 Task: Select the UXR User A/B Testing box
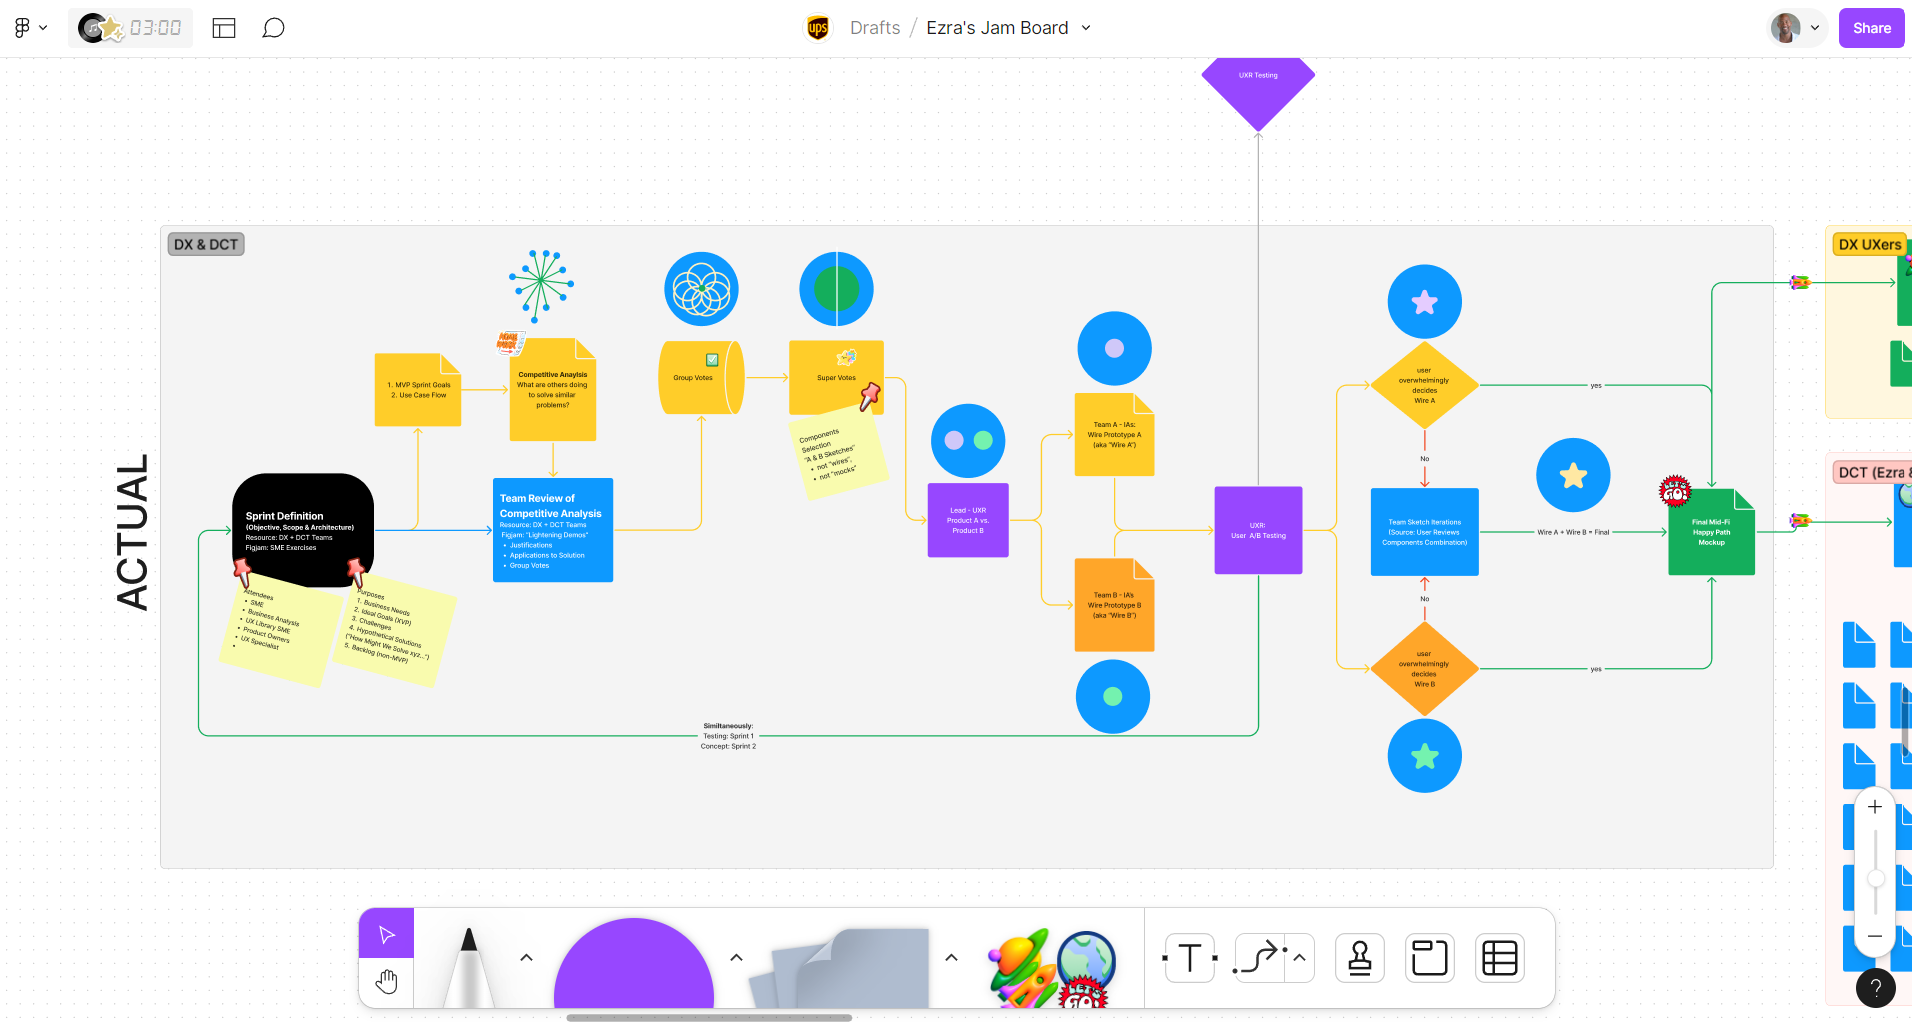tap(1258, 530)
